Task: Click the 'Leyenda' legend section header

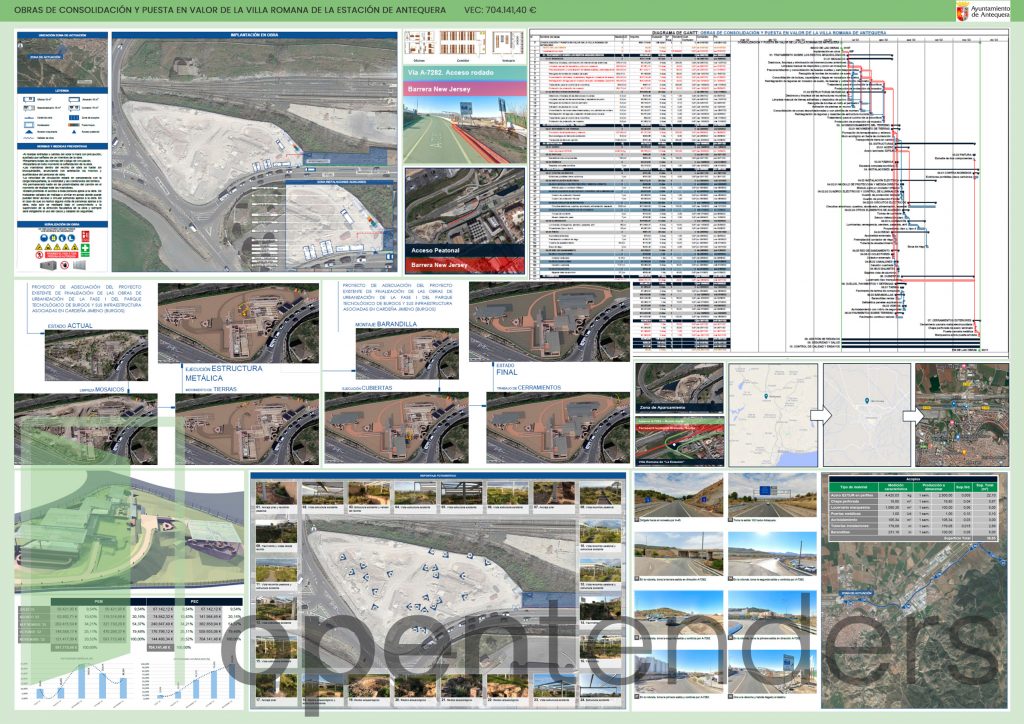Action: pyautogui.click(x=62, y=91)
